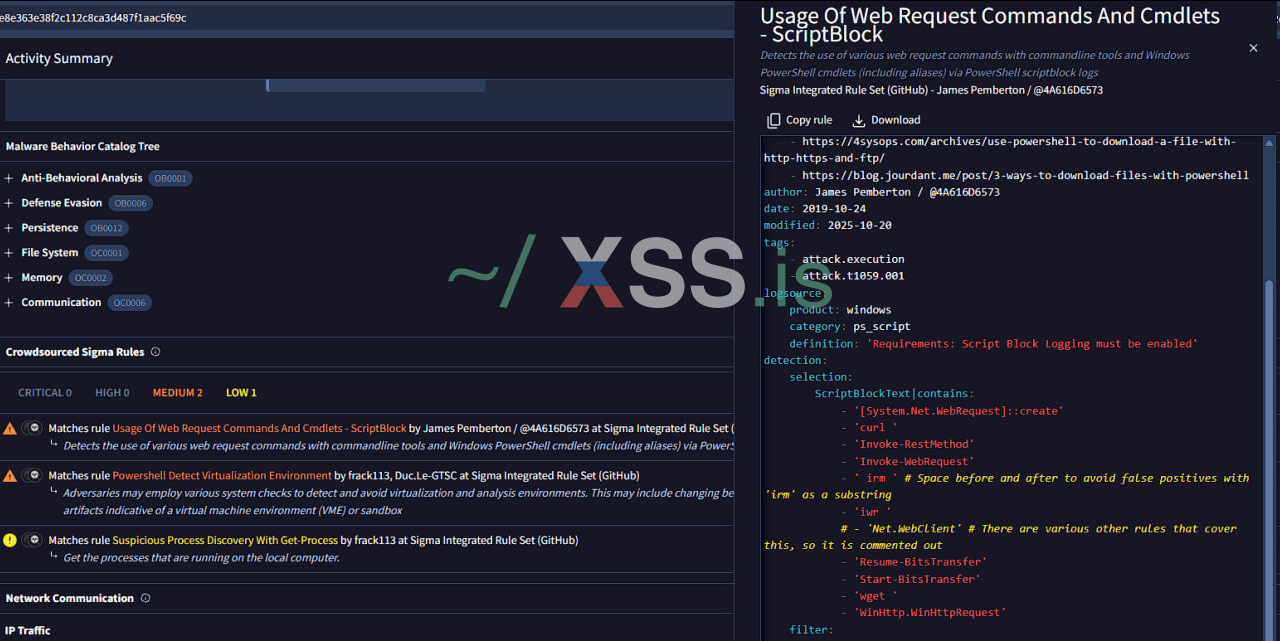This screenshot has height=641, width=1280.
Task: Click rule badge icon for Get-Process match
Action: 33,540
